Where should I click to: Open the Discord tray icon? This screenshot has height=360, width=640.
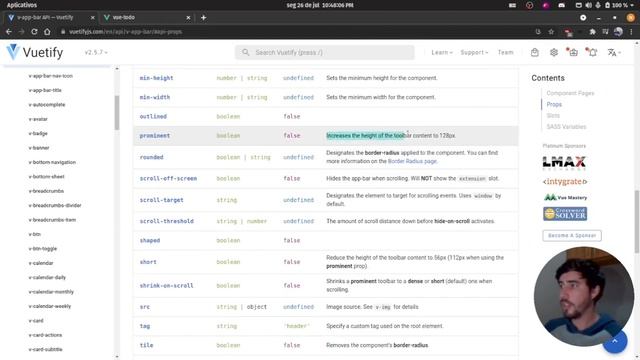[x=561, y=5]
